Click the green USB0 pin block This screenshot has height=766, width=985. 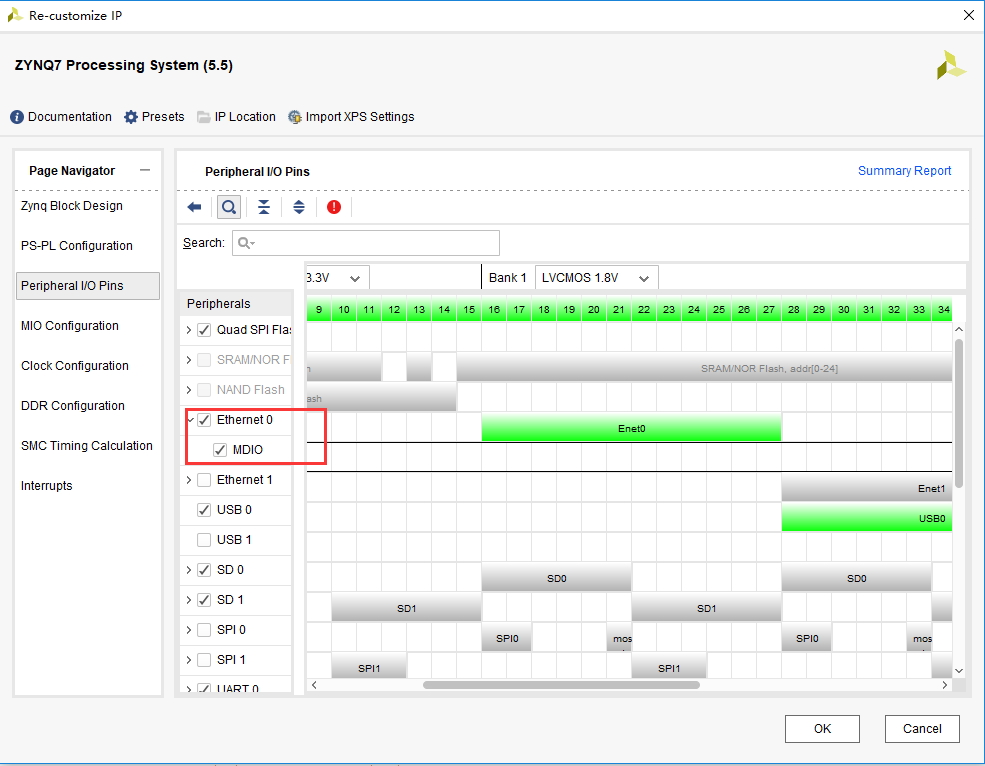(x=866, y=518)
